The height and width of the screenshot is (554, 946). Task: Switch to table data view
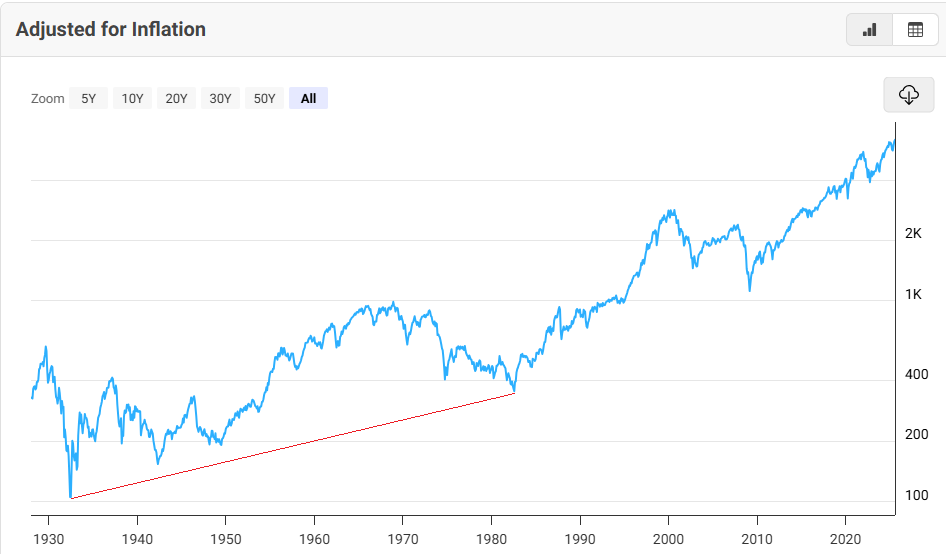point(915,30)
